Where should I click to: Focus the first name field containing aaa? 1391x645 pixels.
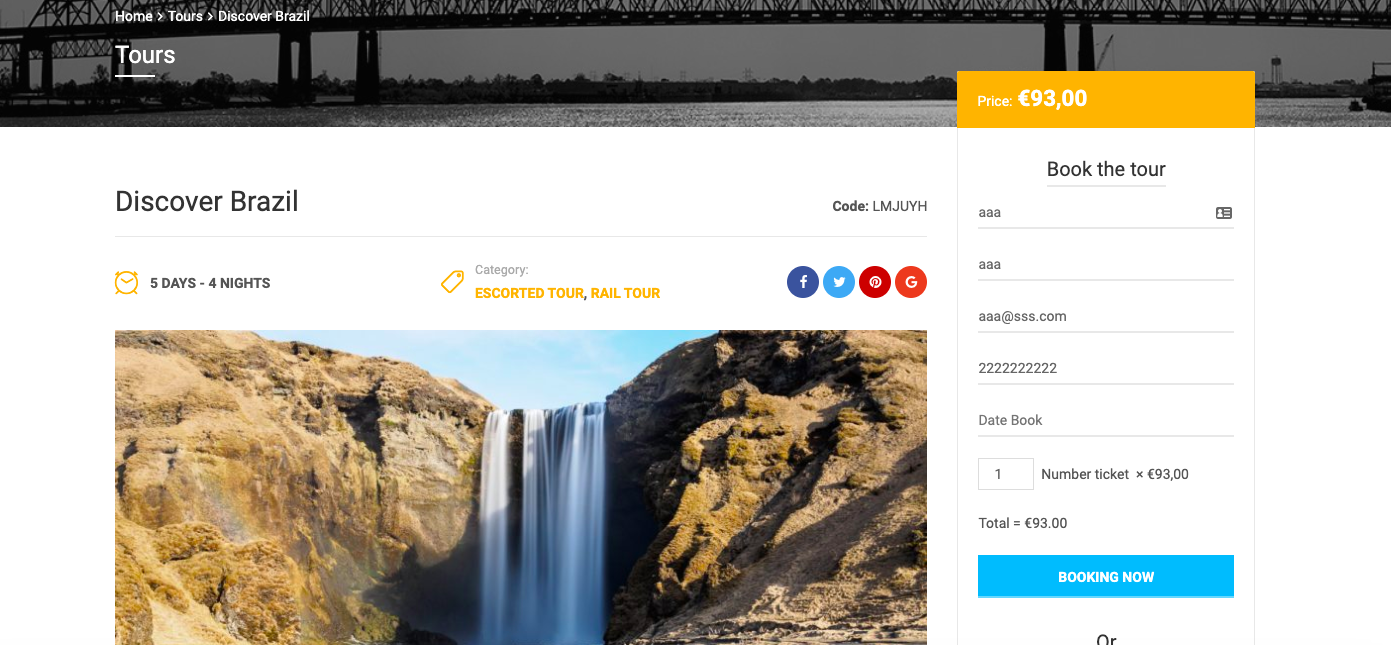coord(1106,213)
